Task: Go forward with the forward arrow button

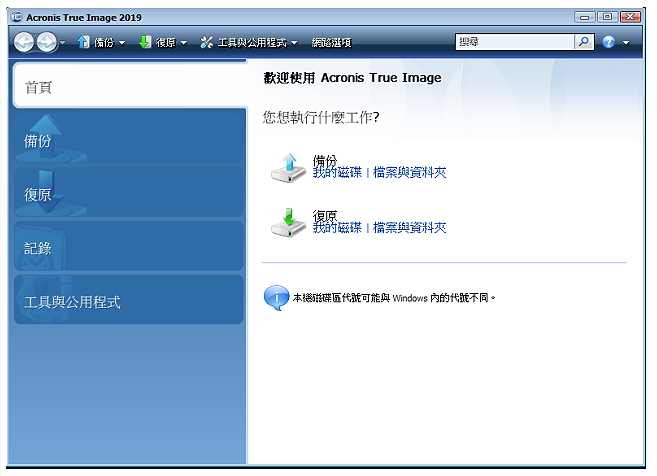Action: [x=47, y=42]
